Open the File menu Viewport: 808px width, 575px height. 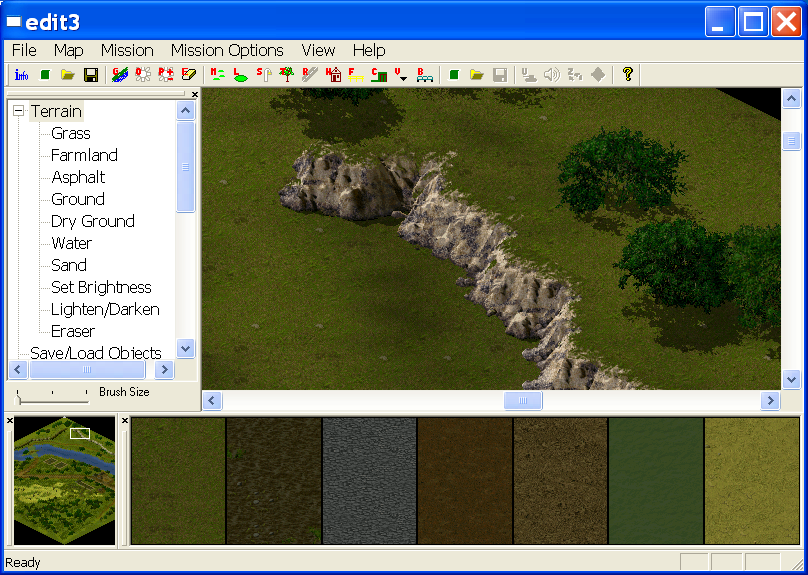pos(24,50)
